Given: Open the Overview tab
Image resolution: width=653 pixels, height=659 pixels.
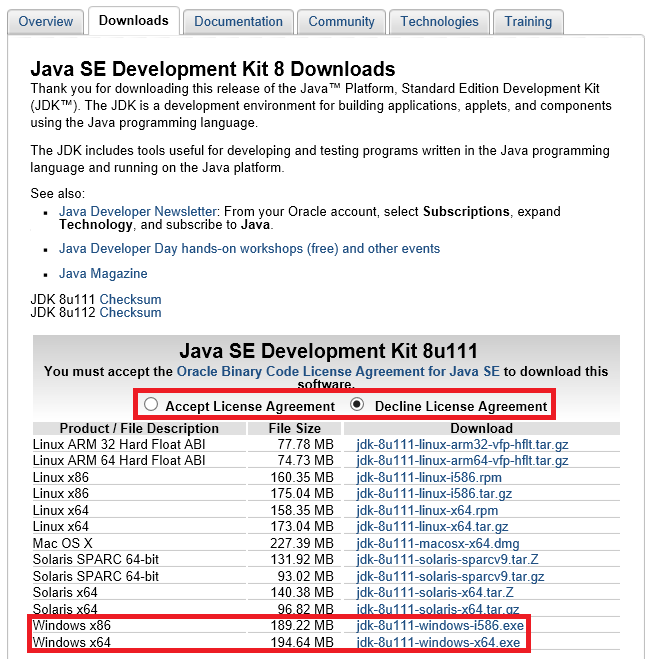Looking at the screenshot, I should coord(45,21).
